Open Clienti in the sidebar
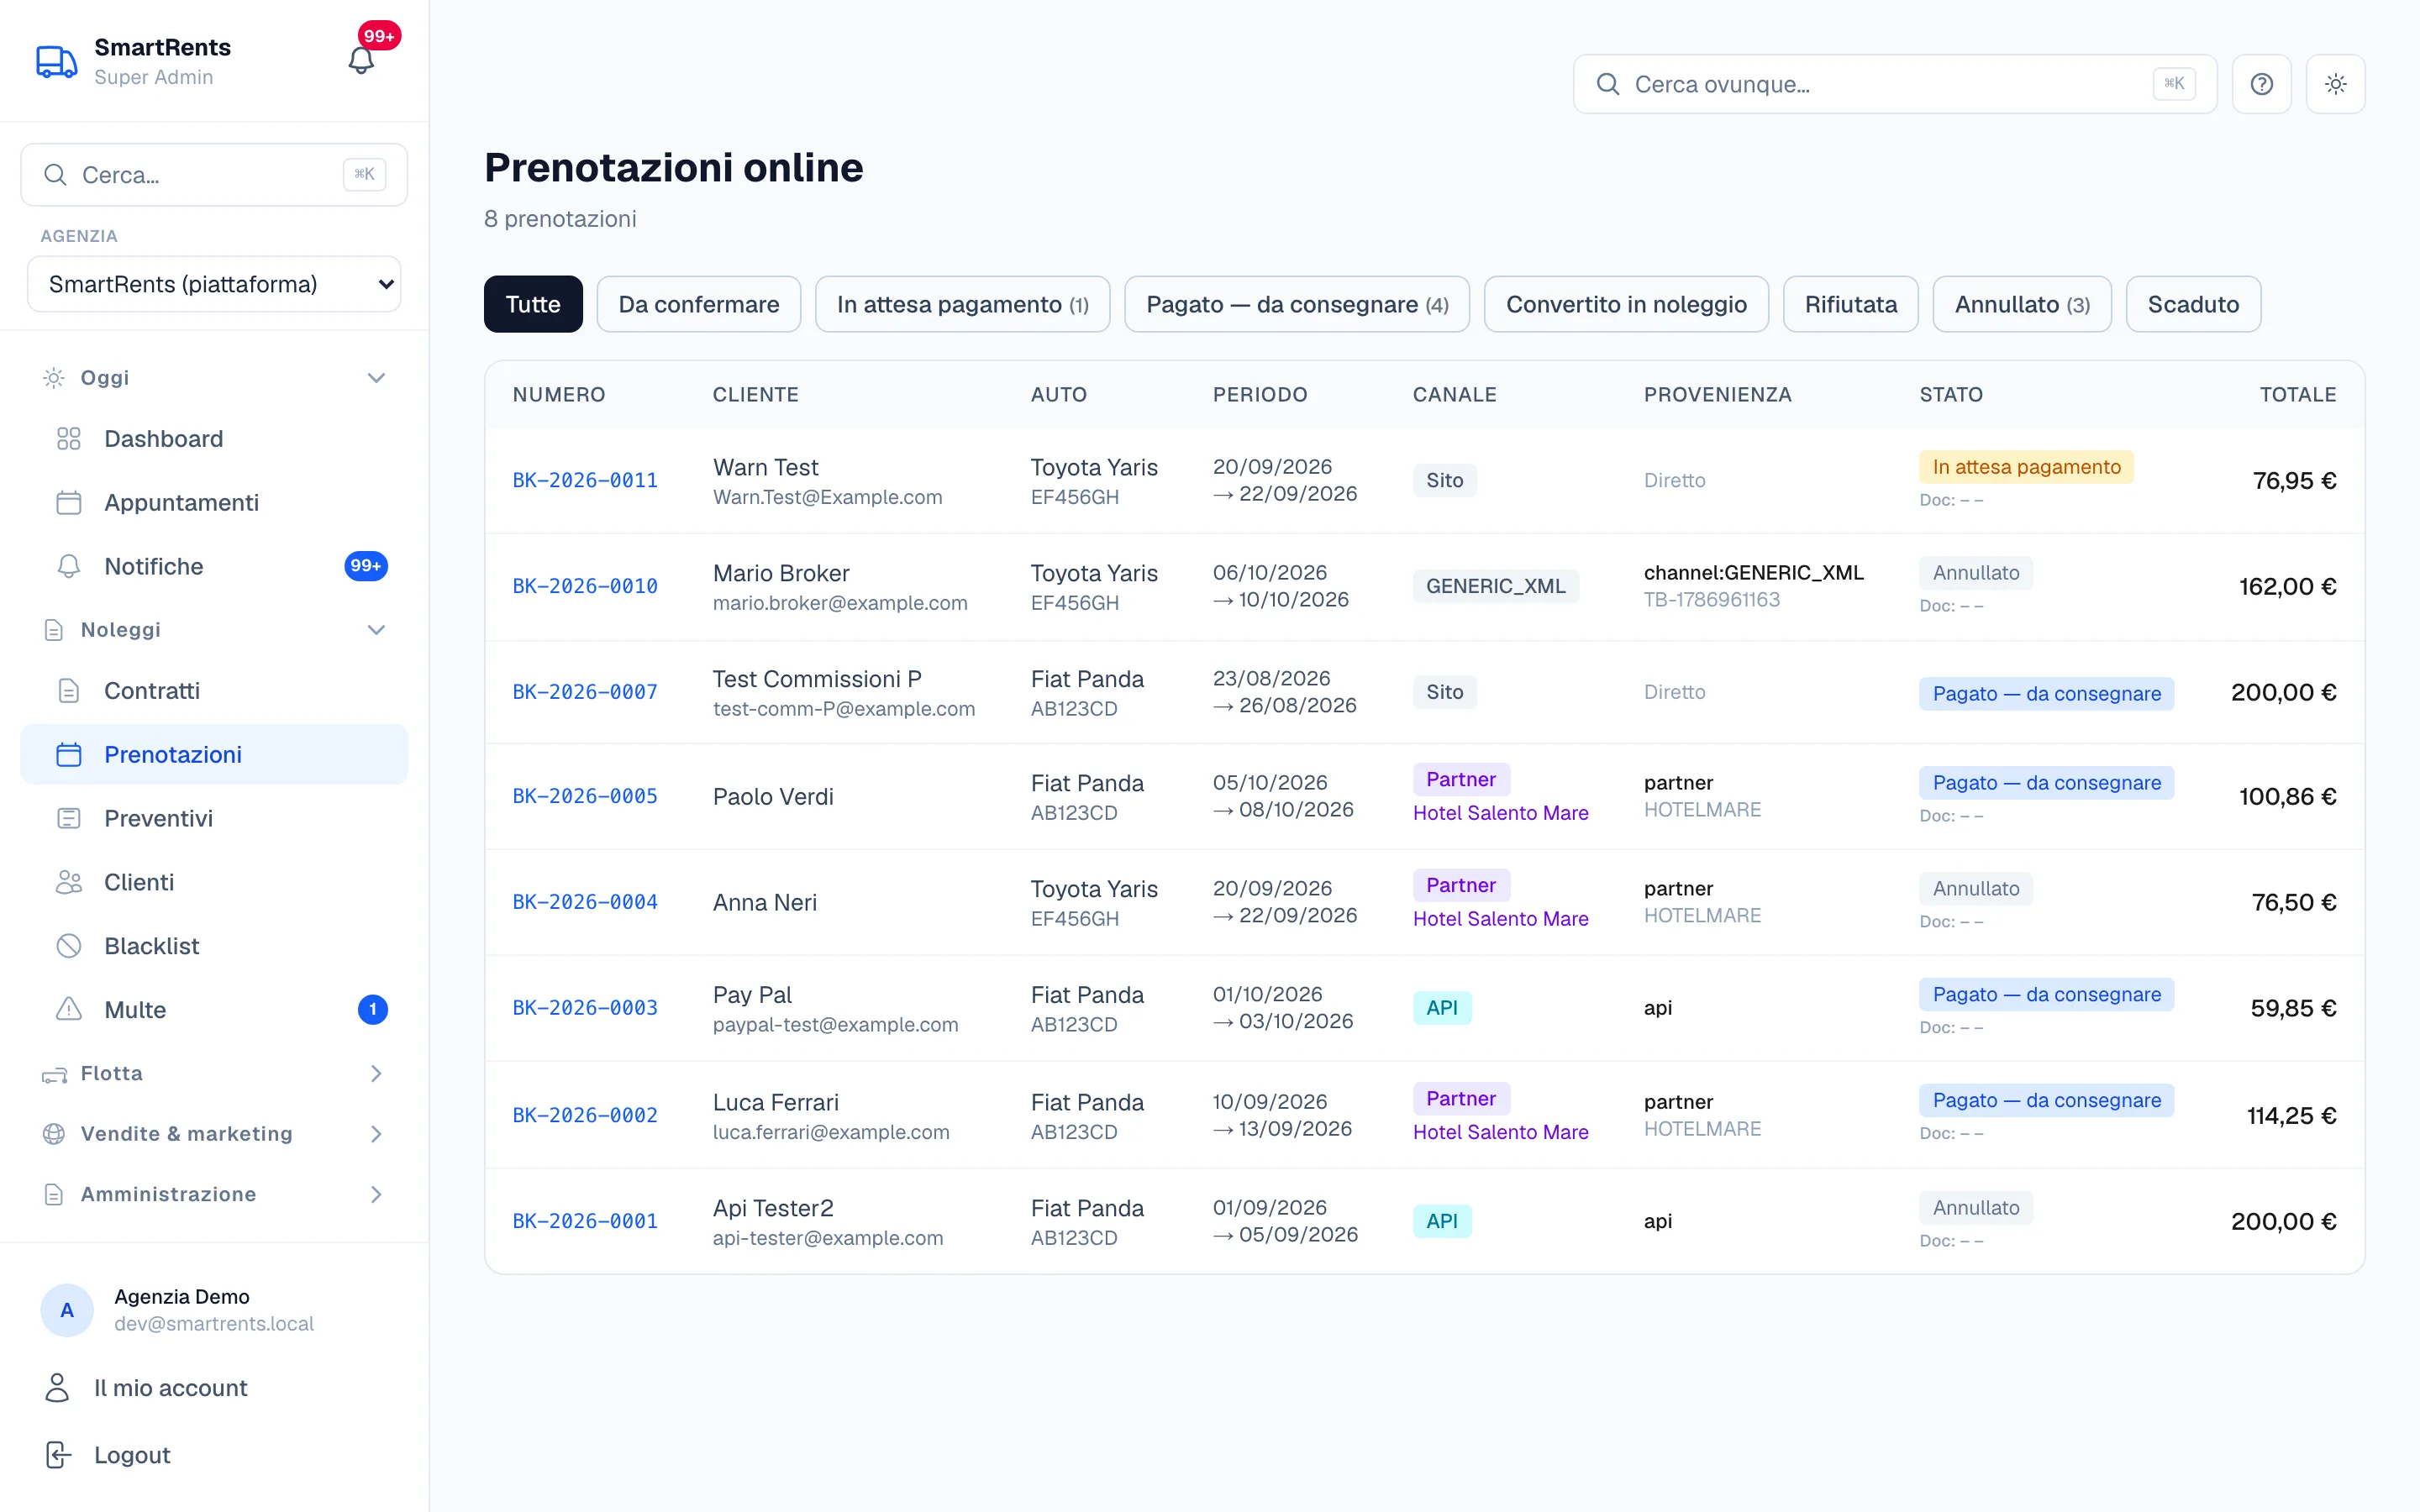This screenshot has height=1512, width=2420. click(x=214, y=882)
